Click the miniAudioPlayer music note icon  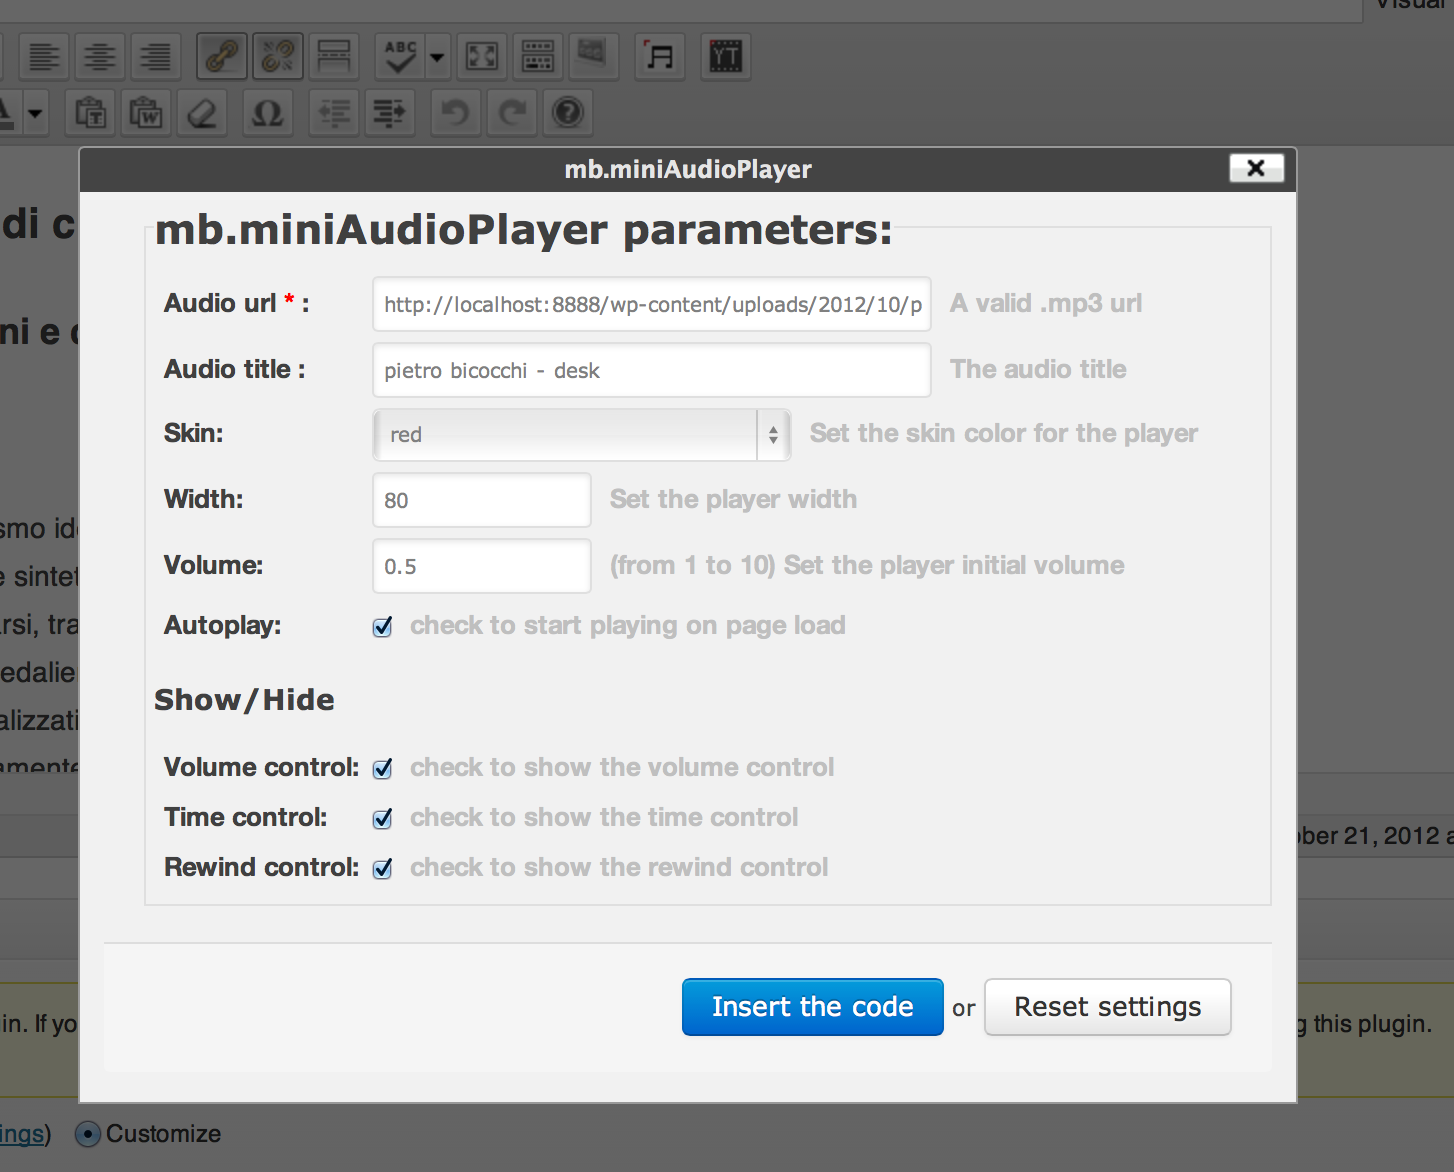tap(660, 56)
